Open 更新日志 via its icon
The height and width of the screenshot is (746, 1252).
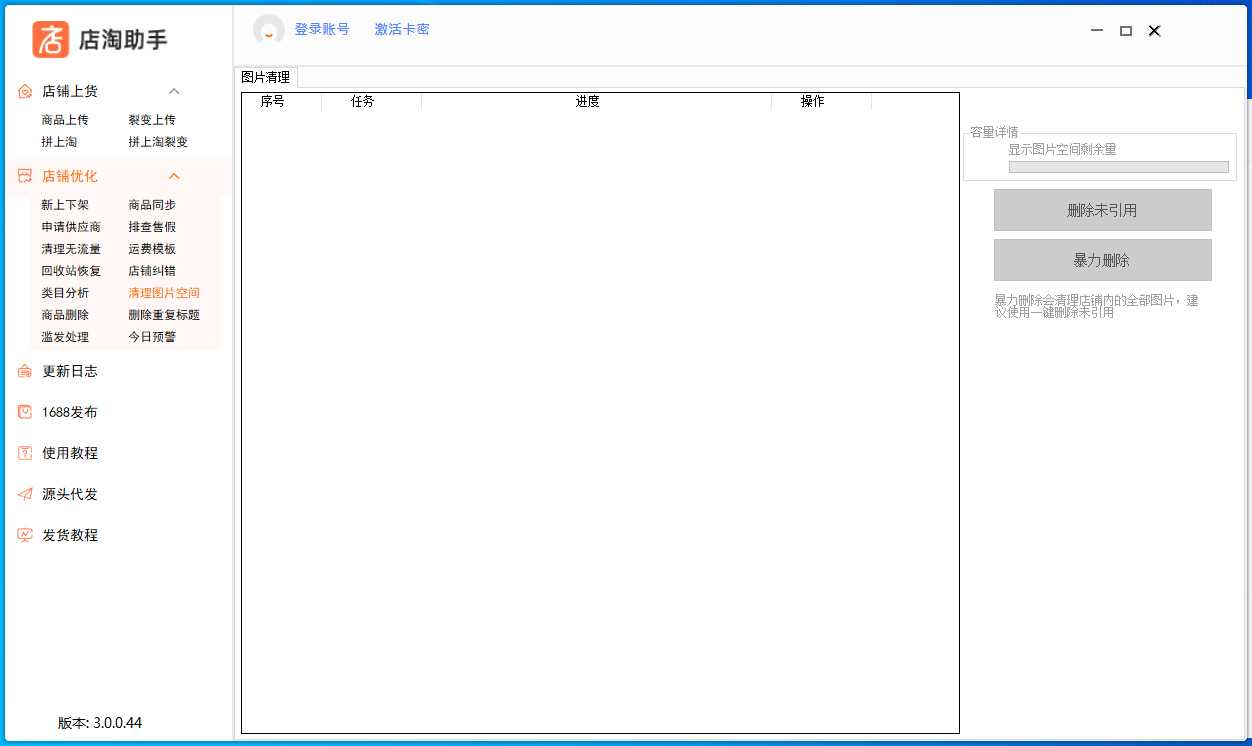pyautogui.click(x=26, y=372)
